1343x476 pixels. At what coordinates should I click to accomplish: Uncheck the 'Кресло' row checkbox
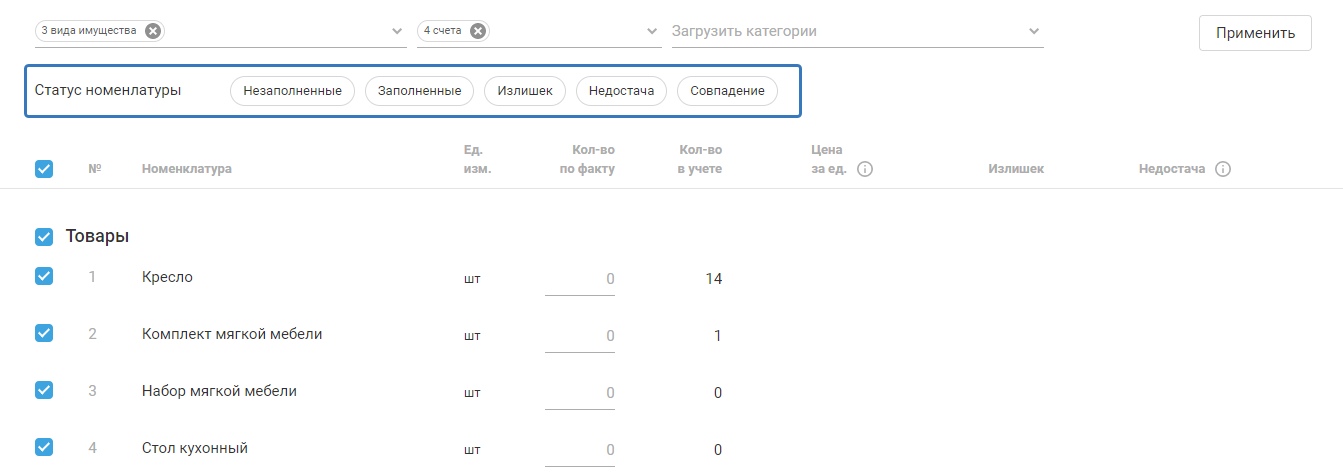[44, 277]
